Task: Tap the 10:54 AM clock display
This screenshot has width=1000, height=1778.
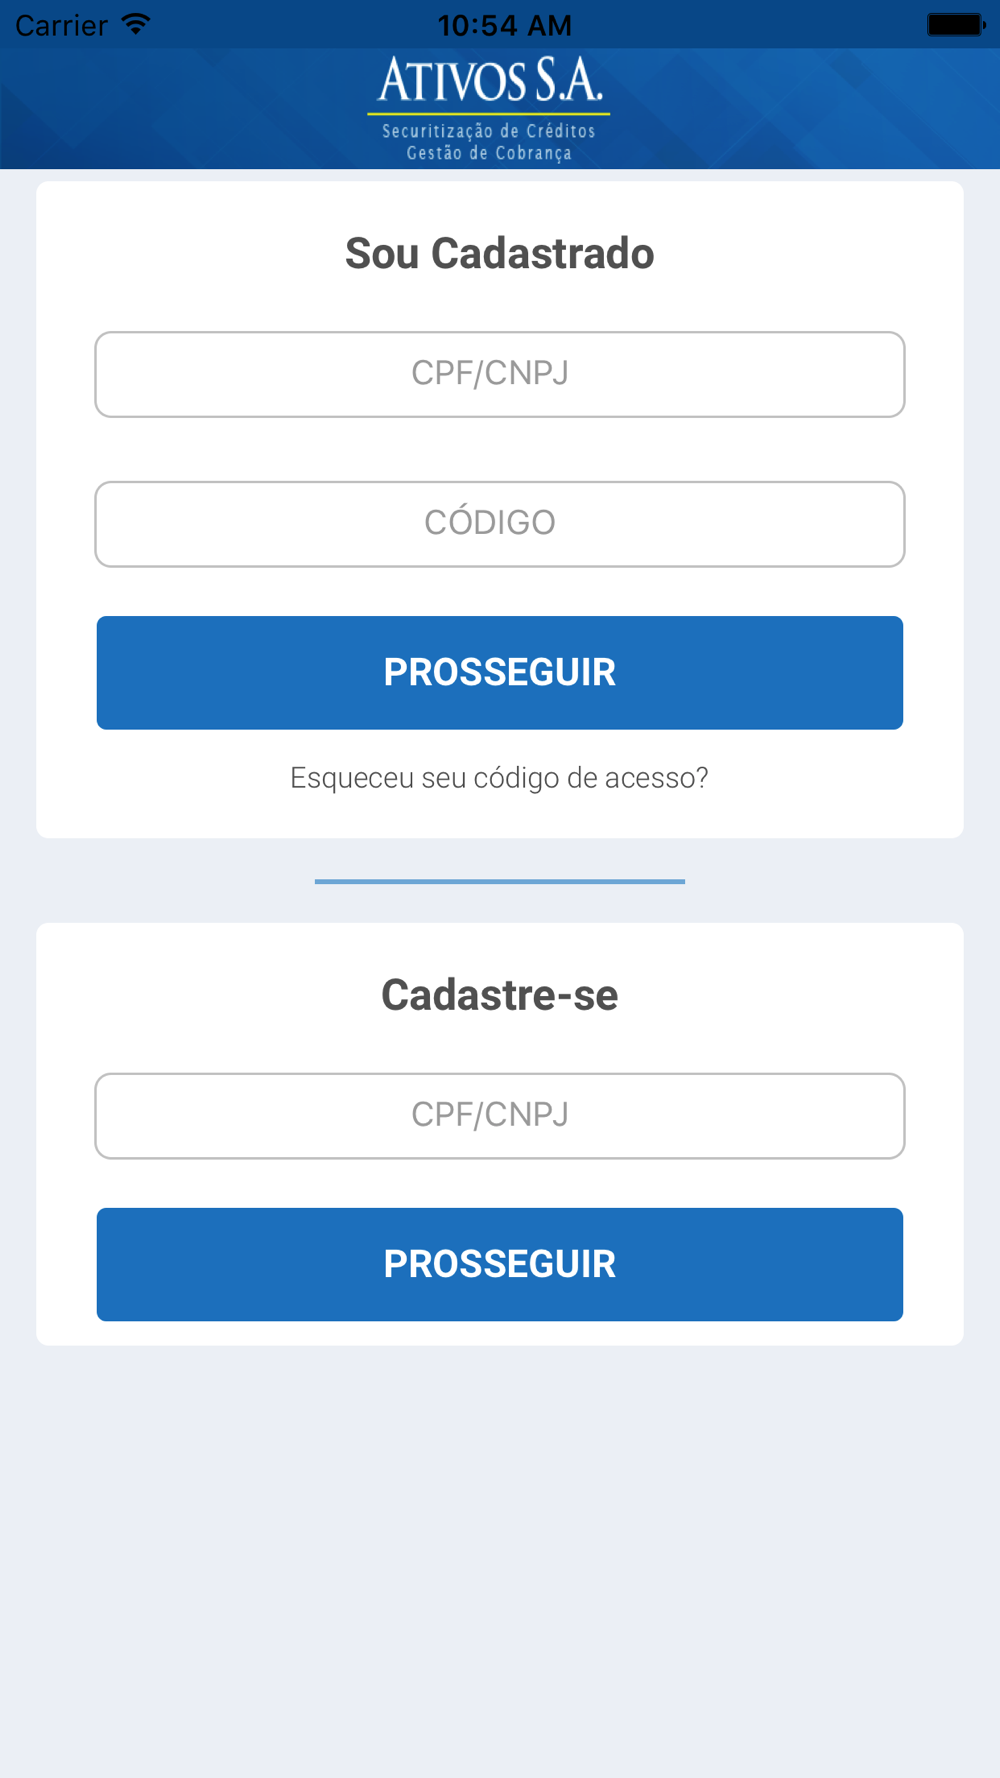Action: coord(505,25)
